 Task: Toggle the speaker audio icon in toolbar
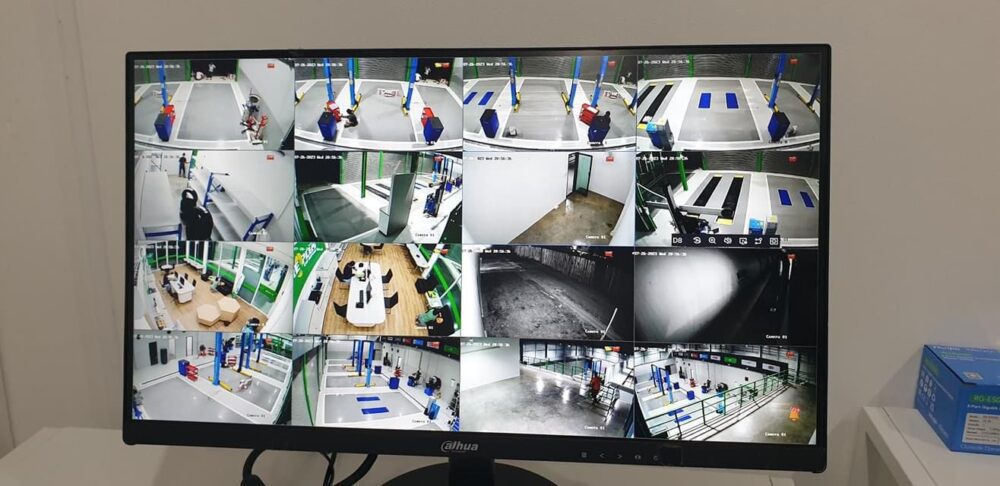[x=728, y=241]
